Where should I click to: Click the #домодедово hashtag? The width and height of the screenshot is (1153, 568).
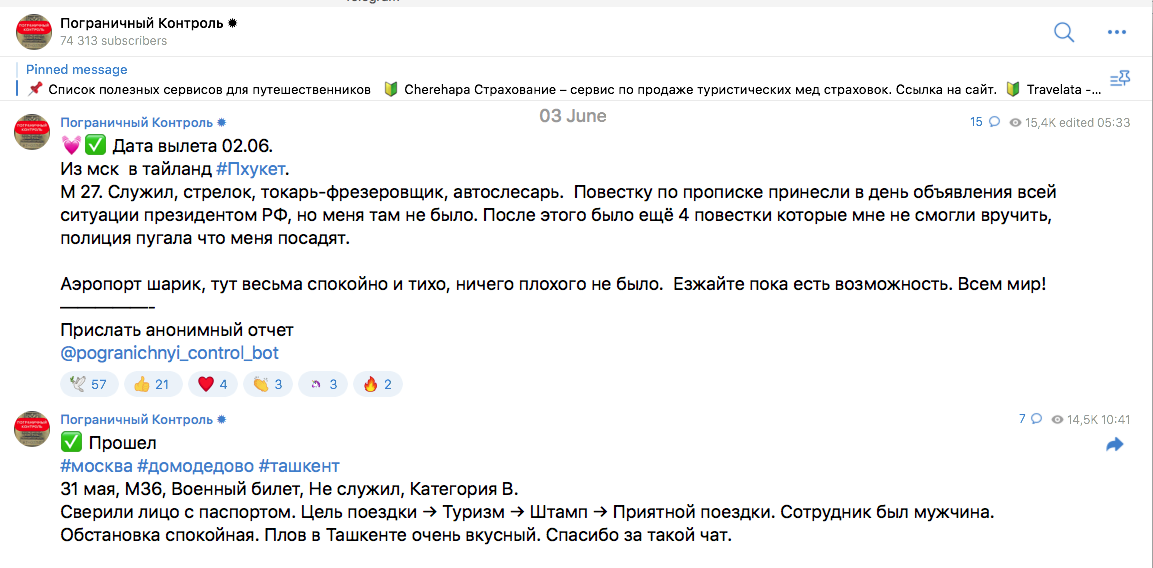point(196,466)
